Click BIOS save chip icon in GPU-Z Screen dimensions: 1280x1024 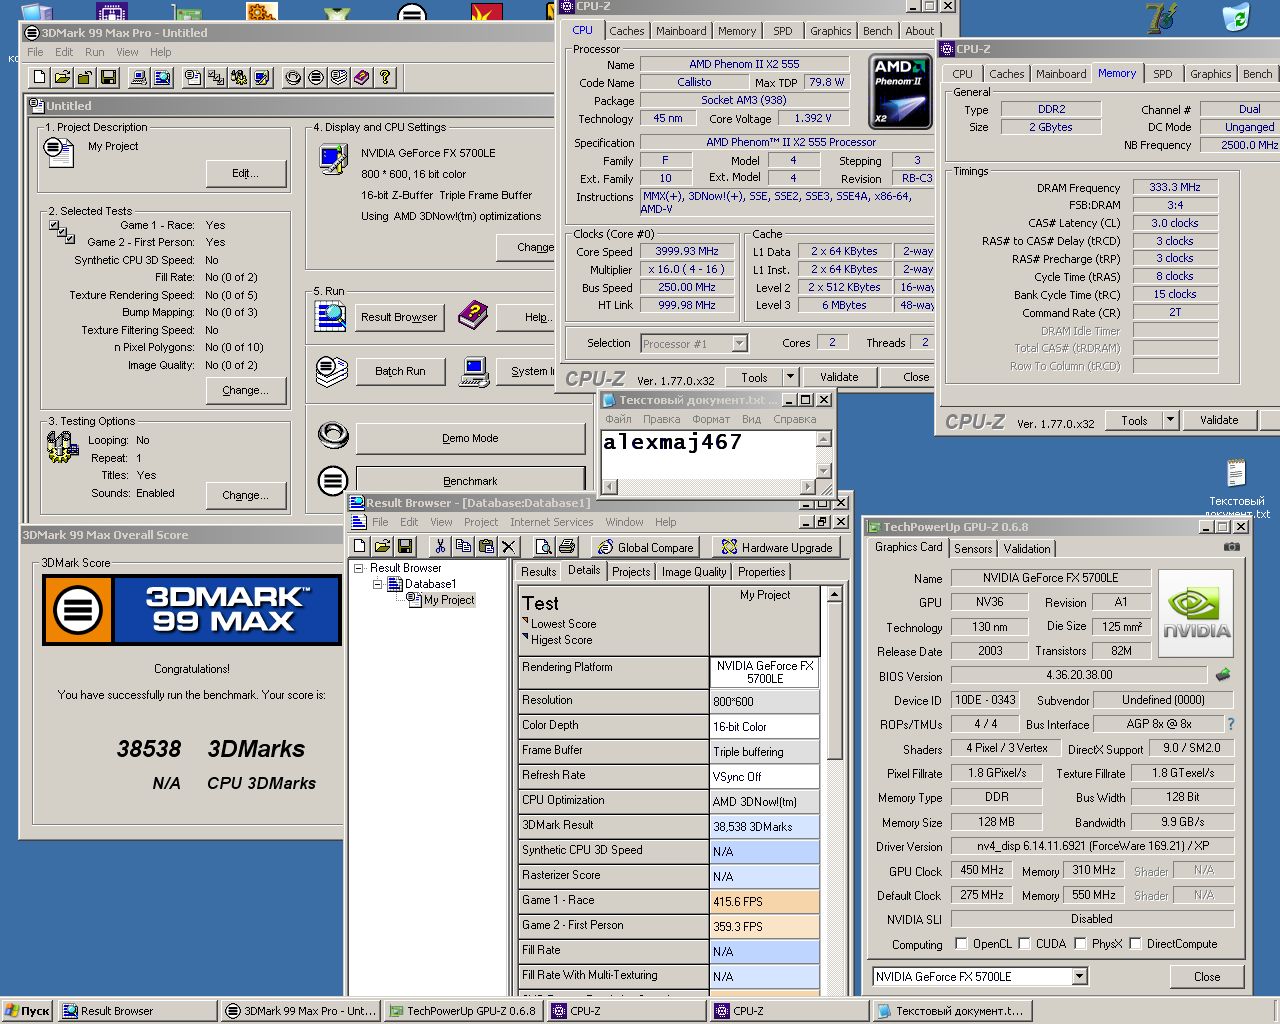click(1222, 675)
